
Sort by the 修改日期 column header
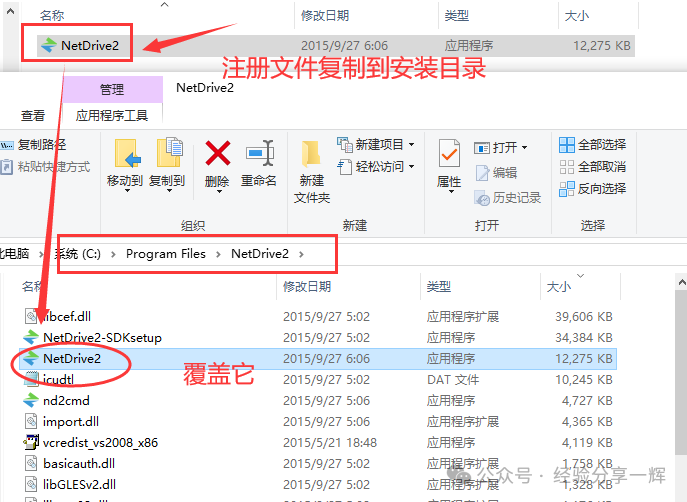point(306,287)
